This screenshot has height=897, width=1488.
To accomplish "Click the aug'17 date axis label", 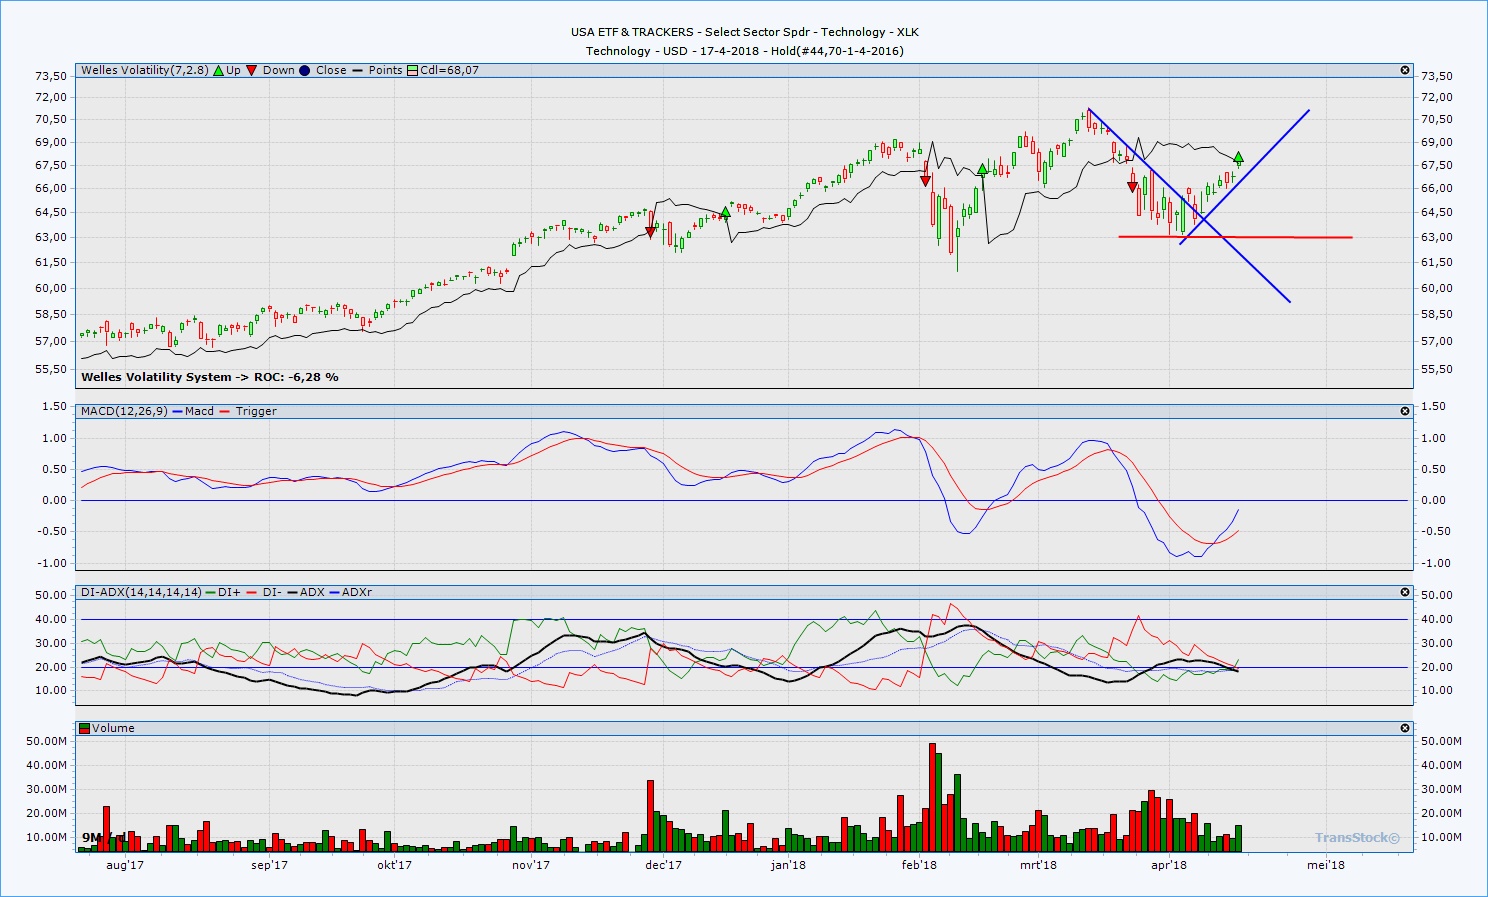I will click(125, 864).
